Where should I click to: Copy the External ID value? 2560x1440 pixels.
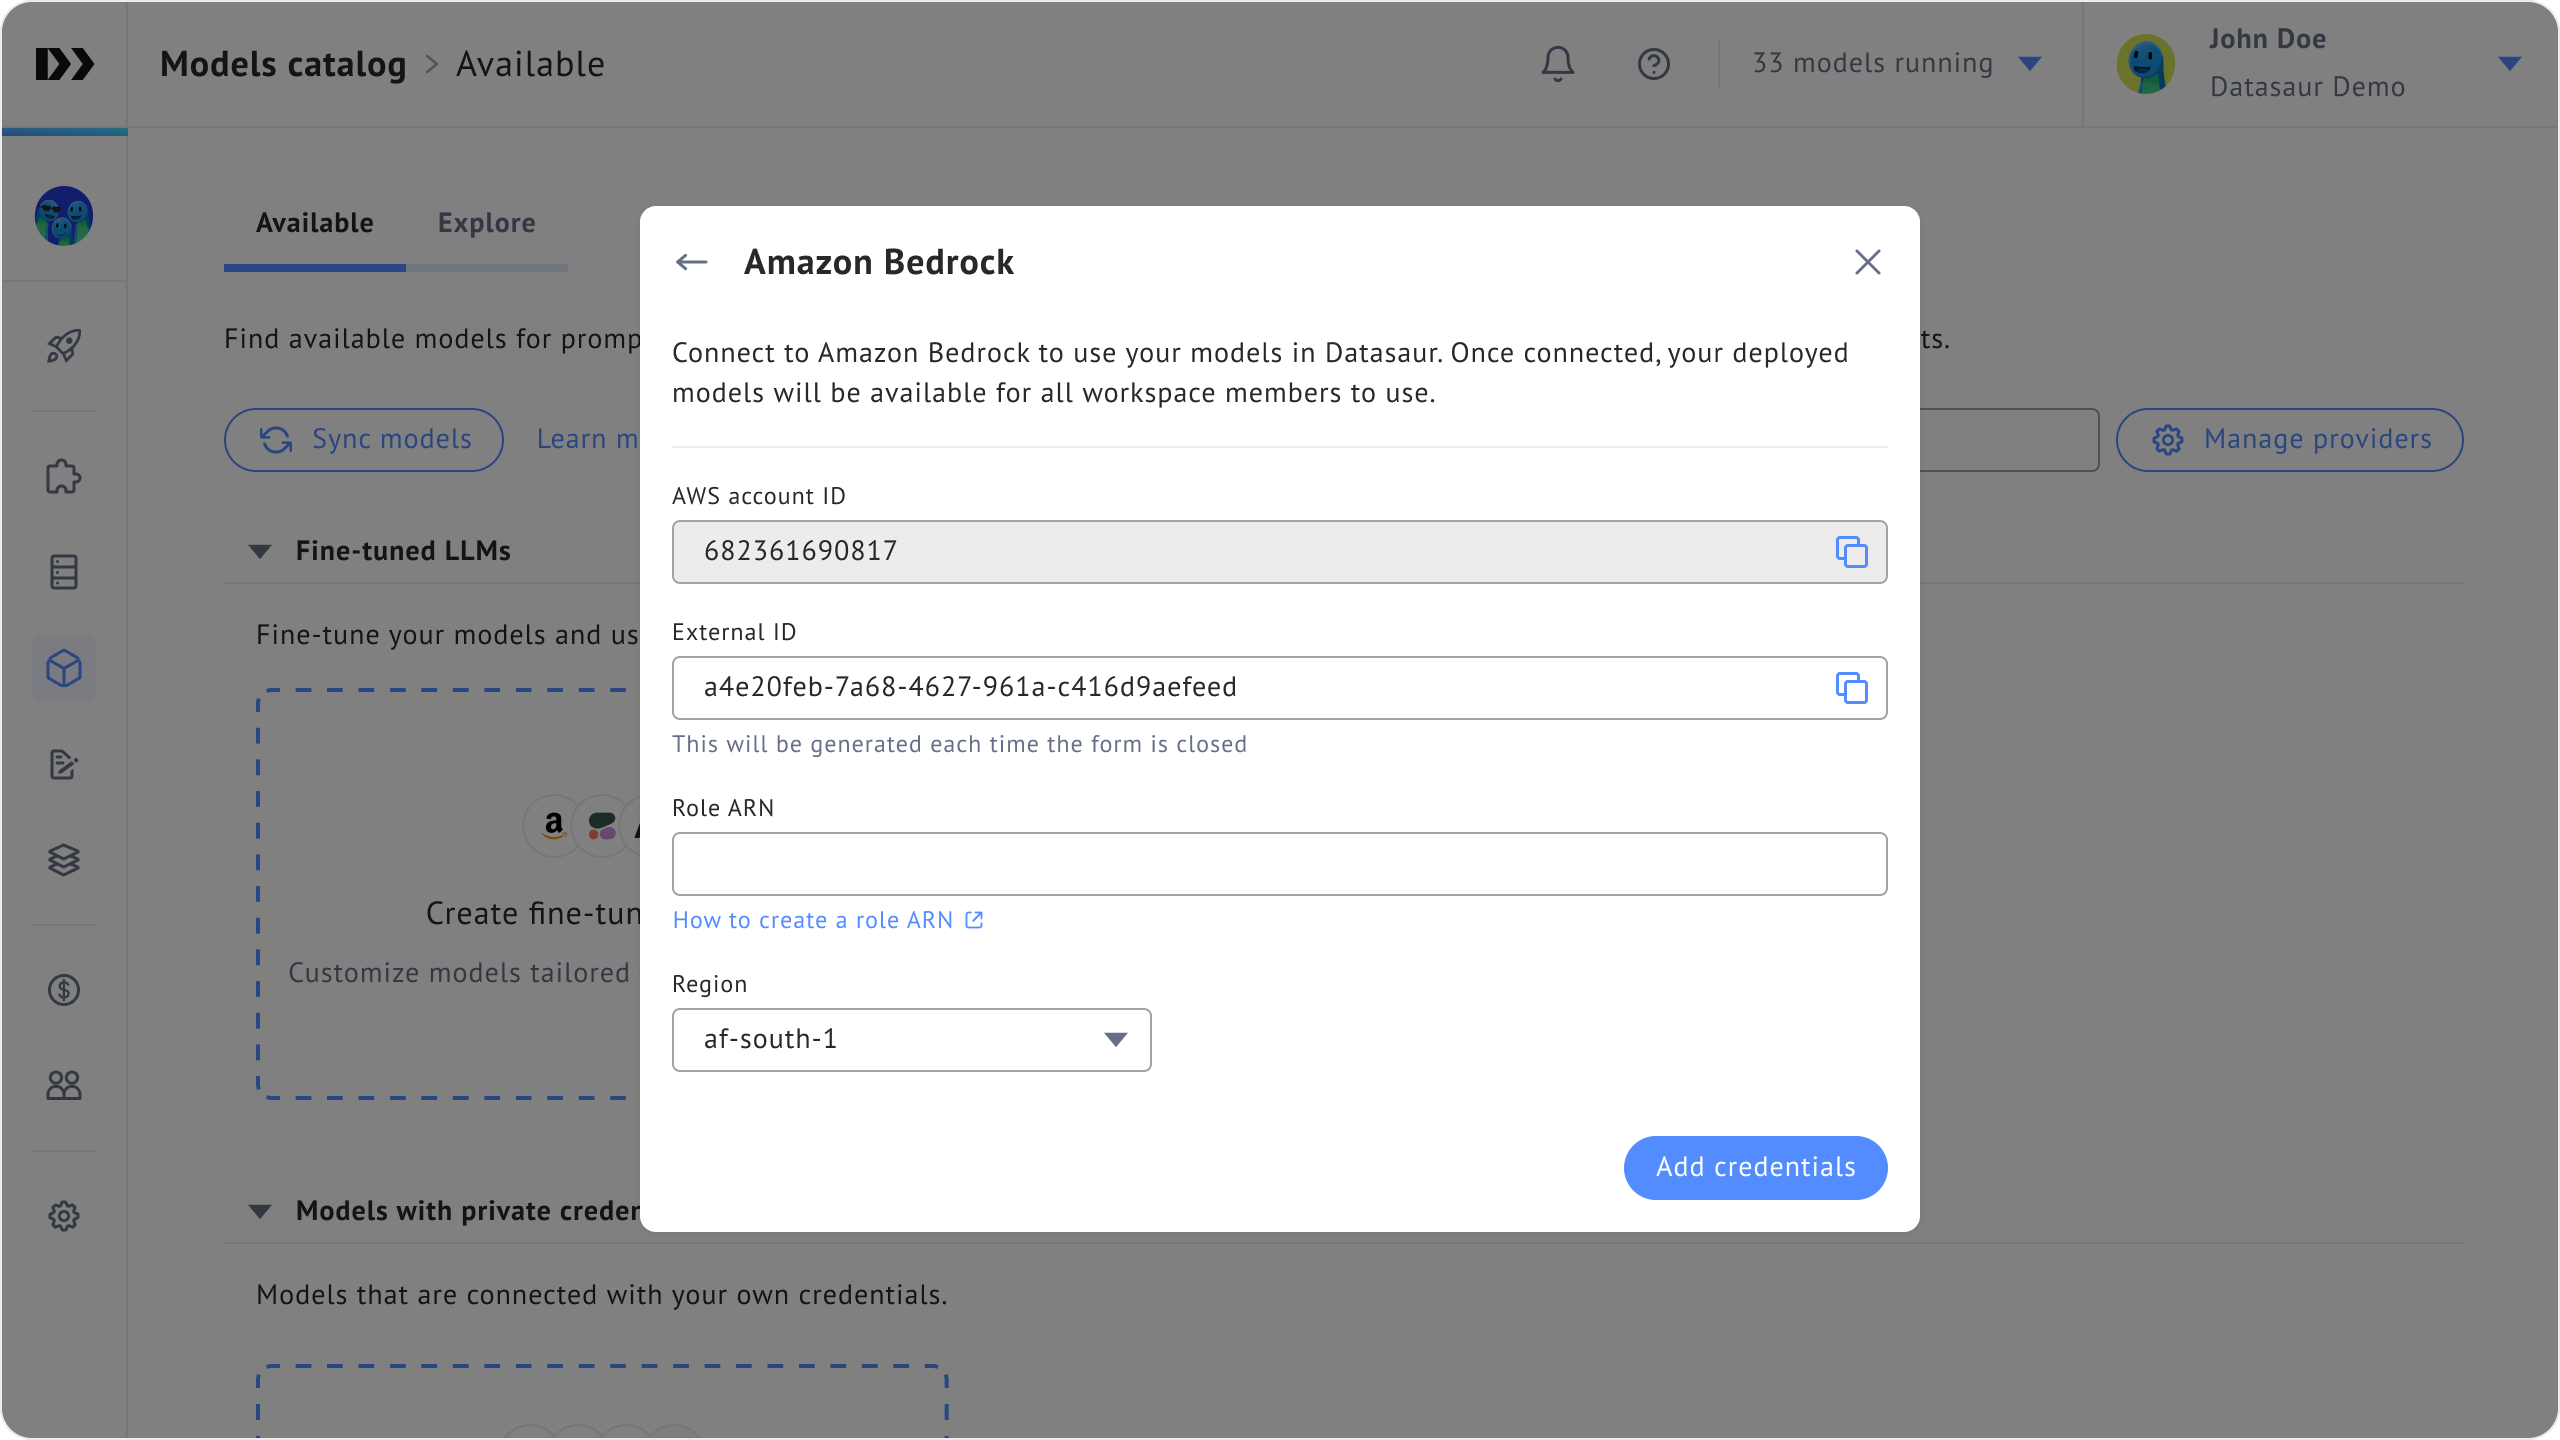click(1851, 688)
